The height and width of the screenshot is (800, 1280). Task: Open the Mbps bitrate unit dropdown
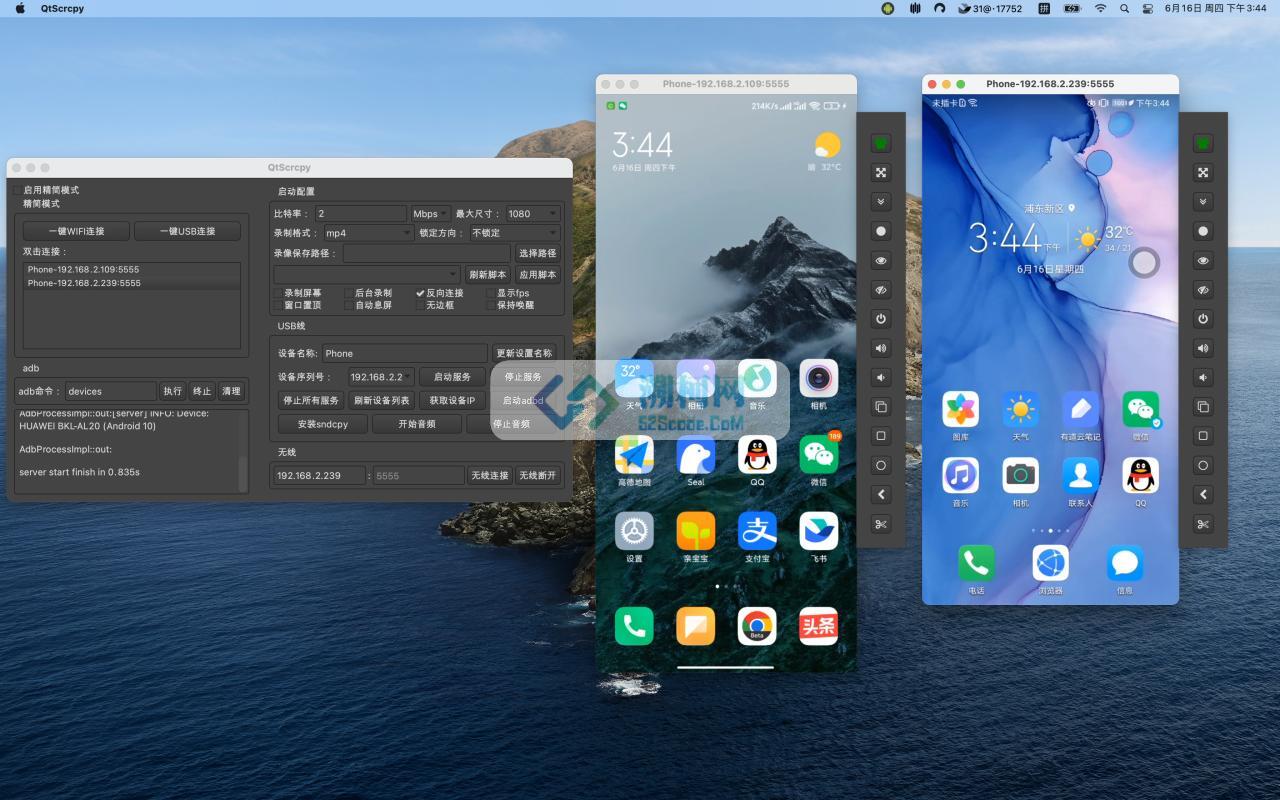click(x=430, y=213)
